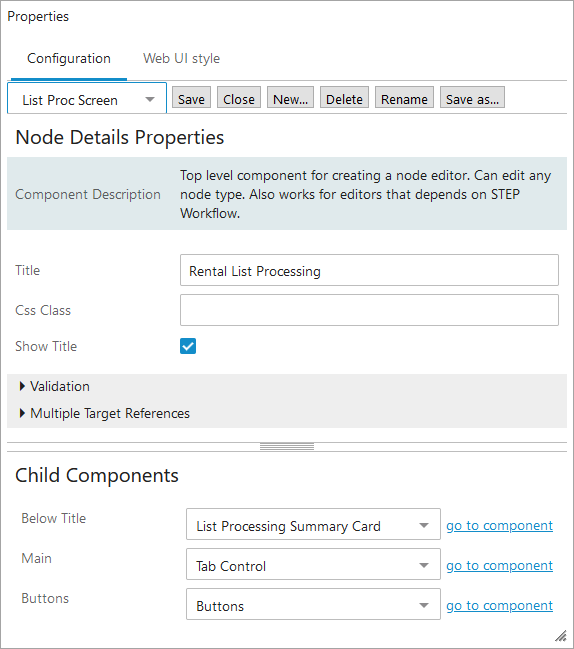The height and width of the screenshot is (649, 574).
Task: Follow go to component link for Main
Action: 500,566
